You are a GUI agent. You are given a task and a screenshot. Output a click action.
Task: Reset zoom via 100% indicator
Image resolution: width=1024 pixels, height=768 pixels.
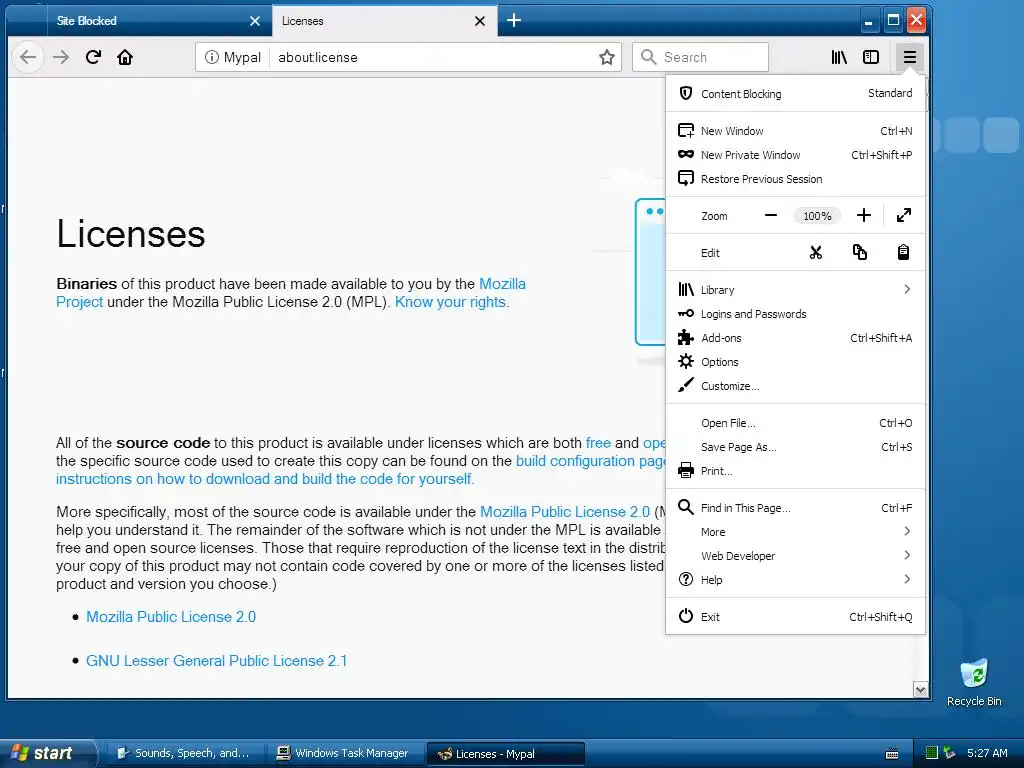(x=817, y=216)
